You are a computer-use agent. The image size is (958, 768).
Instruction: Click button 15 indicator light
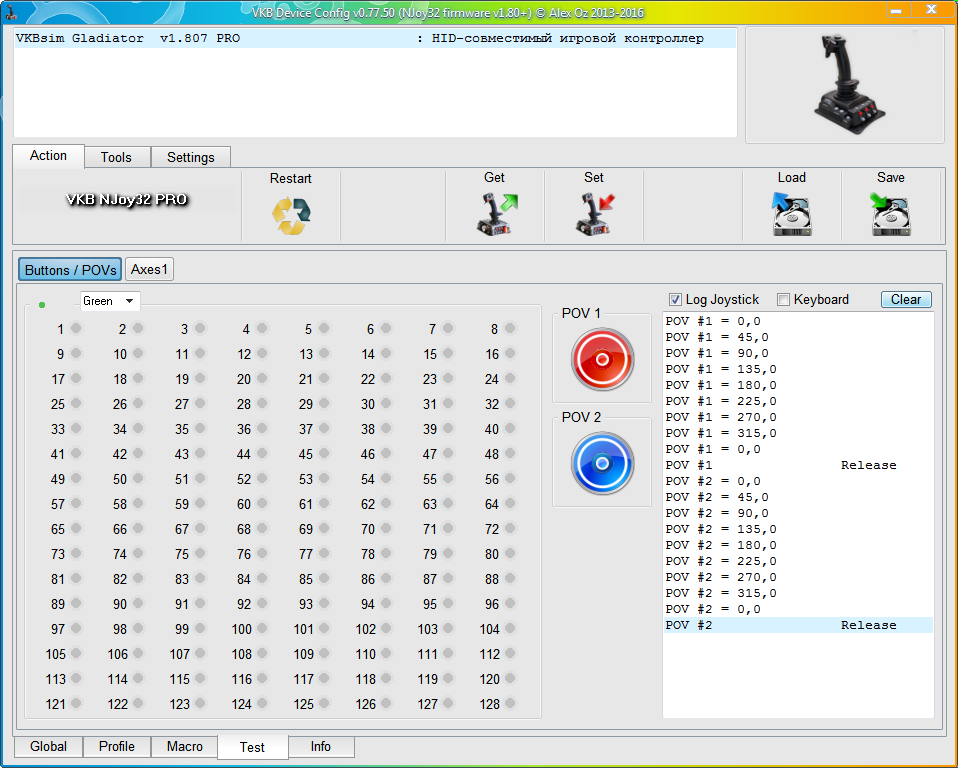(x=448, y=353)
